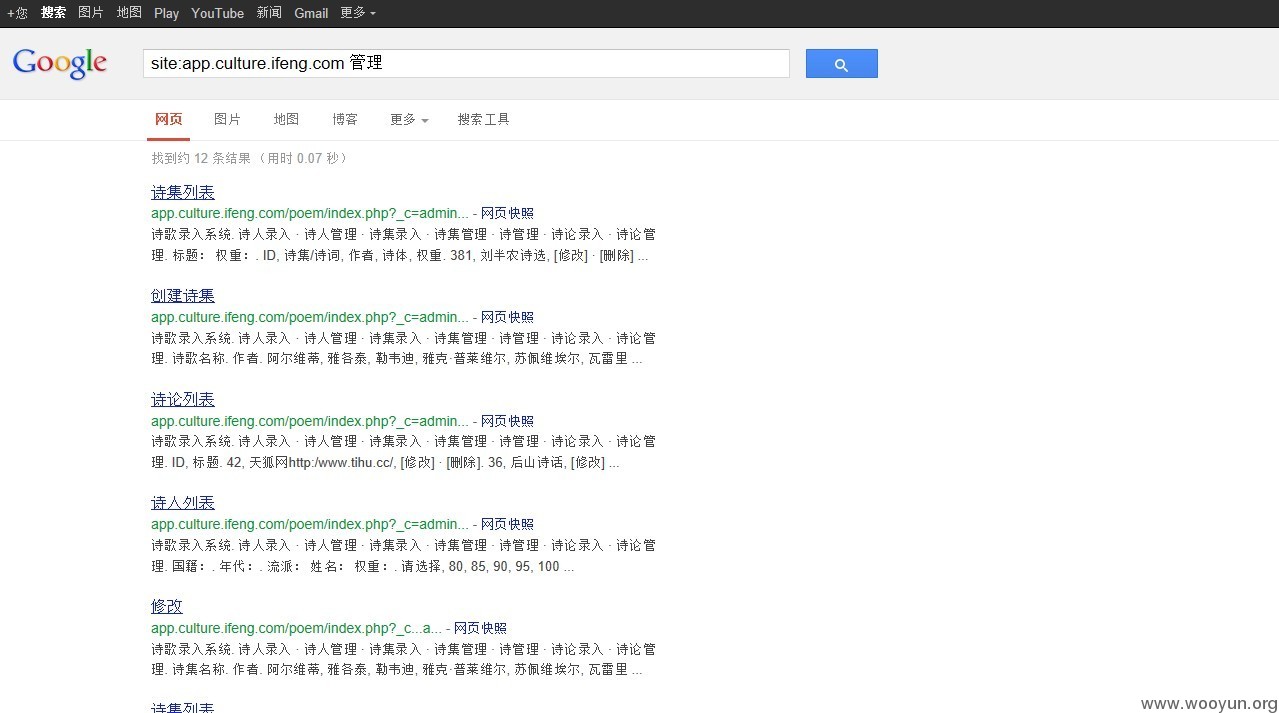Open the 创建诗集 result link
Viewport: 1279px width, 713px height.
coord(183,296)
